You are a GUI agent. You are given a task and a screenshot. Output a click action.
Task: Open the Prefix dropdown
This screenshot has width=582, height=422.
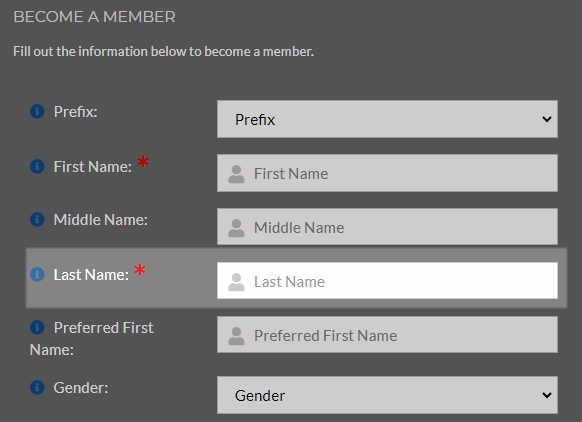[387, 119]
